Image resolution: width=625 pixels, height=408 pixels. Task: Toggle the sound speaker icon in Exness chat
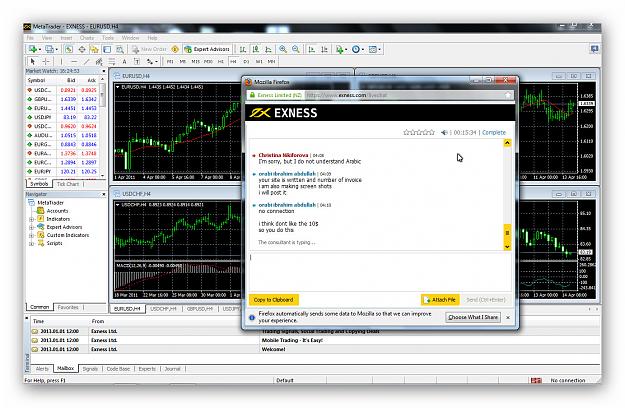[x=444, y=132]
